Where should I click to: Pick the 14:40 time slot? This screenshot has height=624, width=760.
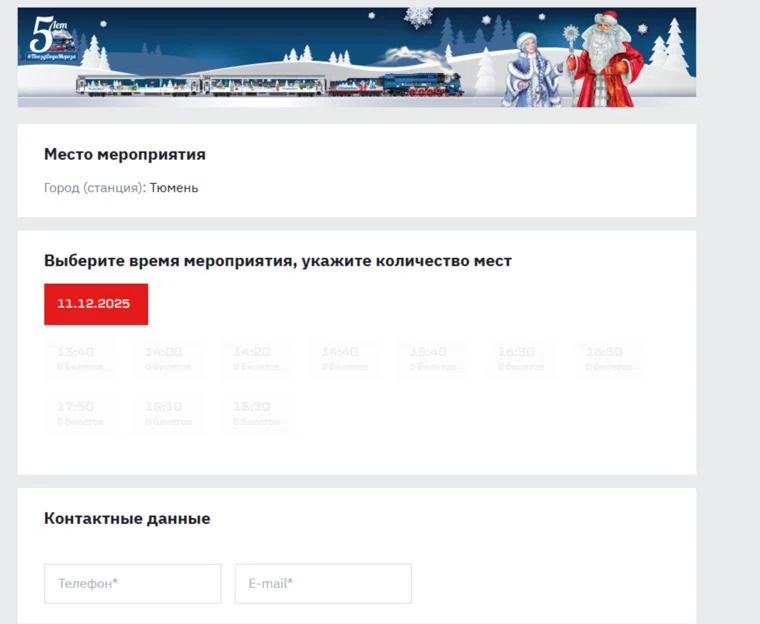pos(345,359)
